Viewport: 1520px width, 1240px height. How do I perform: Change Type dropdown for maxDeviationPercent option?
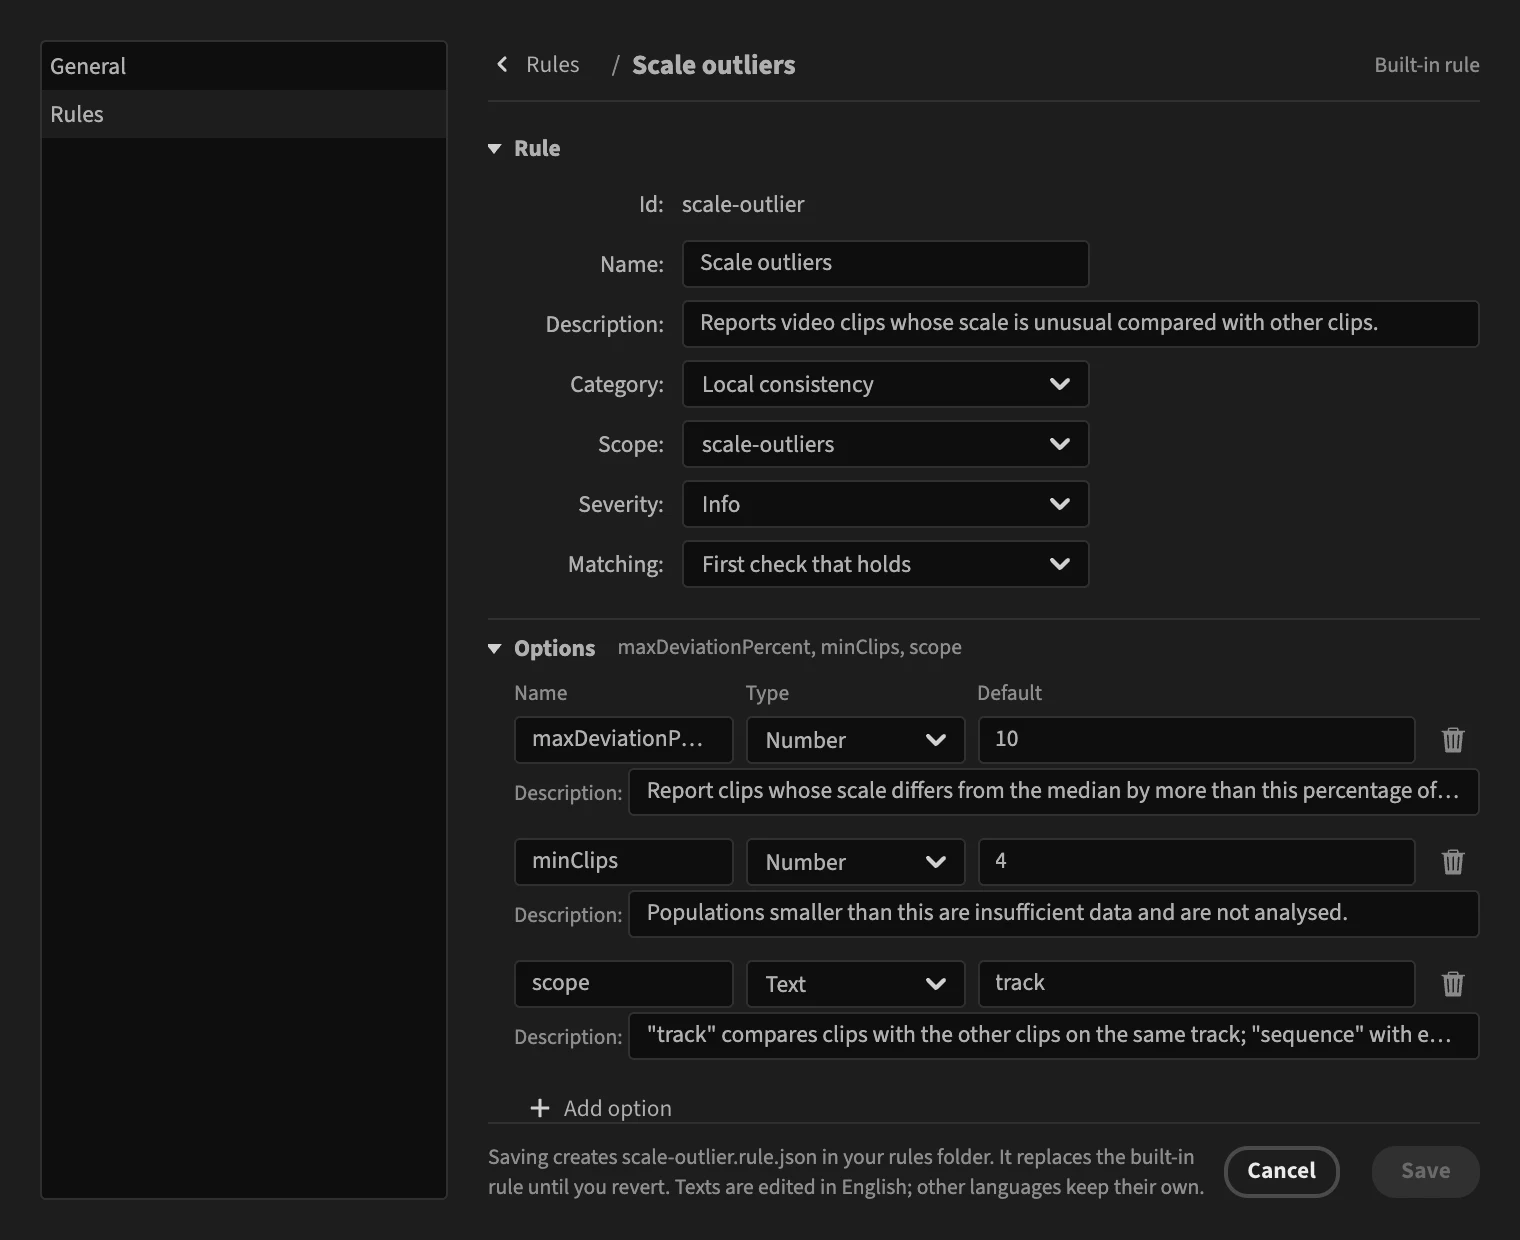(x=855, y=740)
